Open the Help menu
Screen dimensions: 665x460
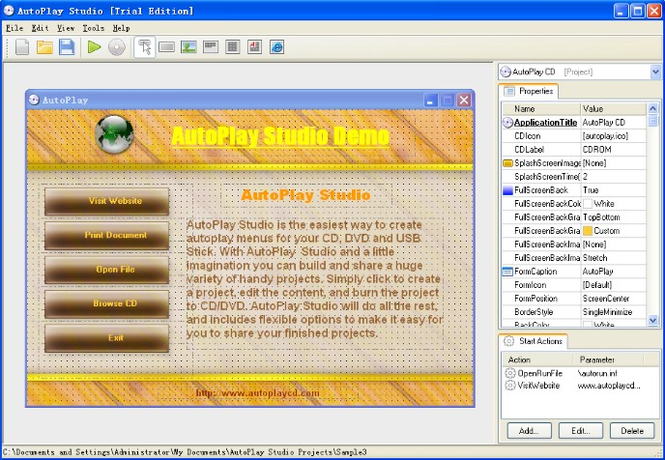pos(121,28)
